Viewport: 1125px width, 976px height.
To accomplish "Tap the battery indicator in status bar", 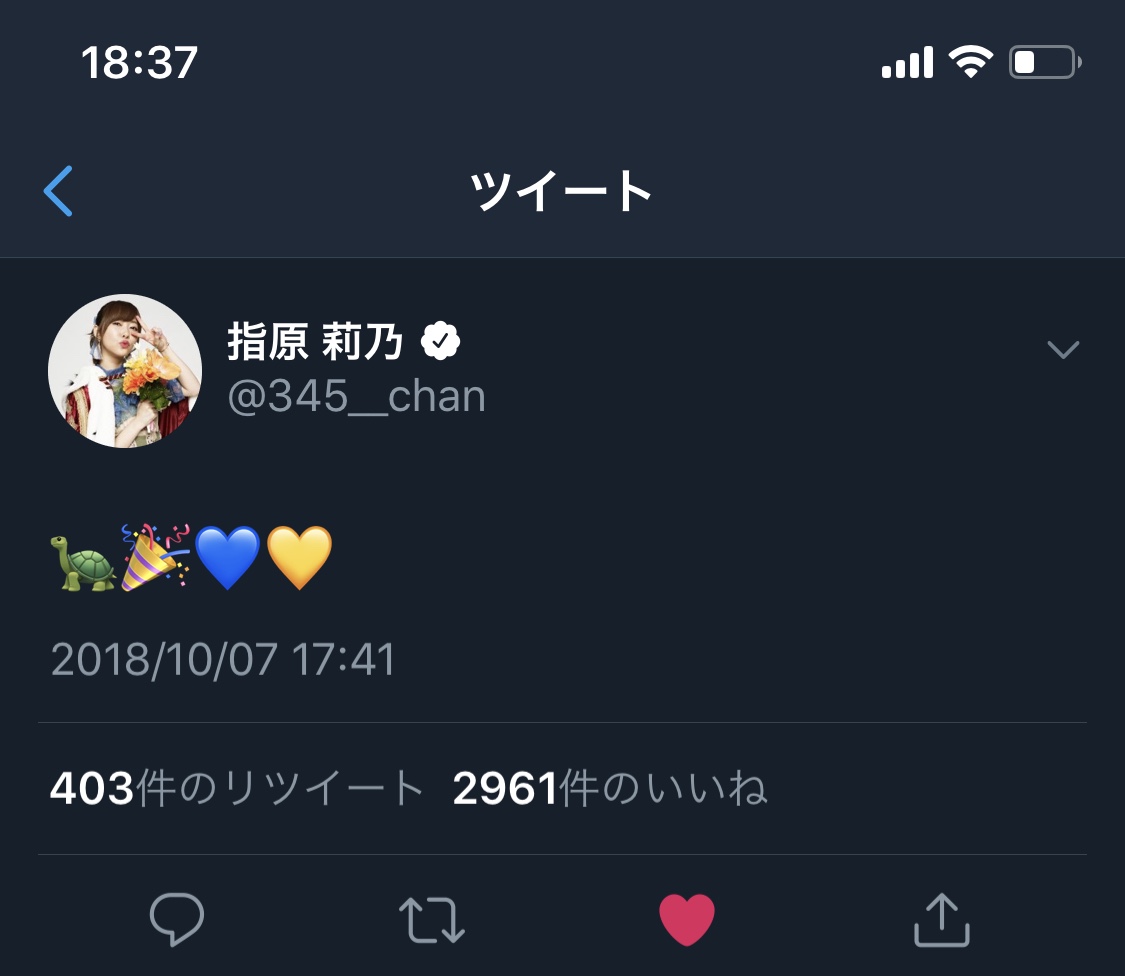I will [x=1045, y=63].
